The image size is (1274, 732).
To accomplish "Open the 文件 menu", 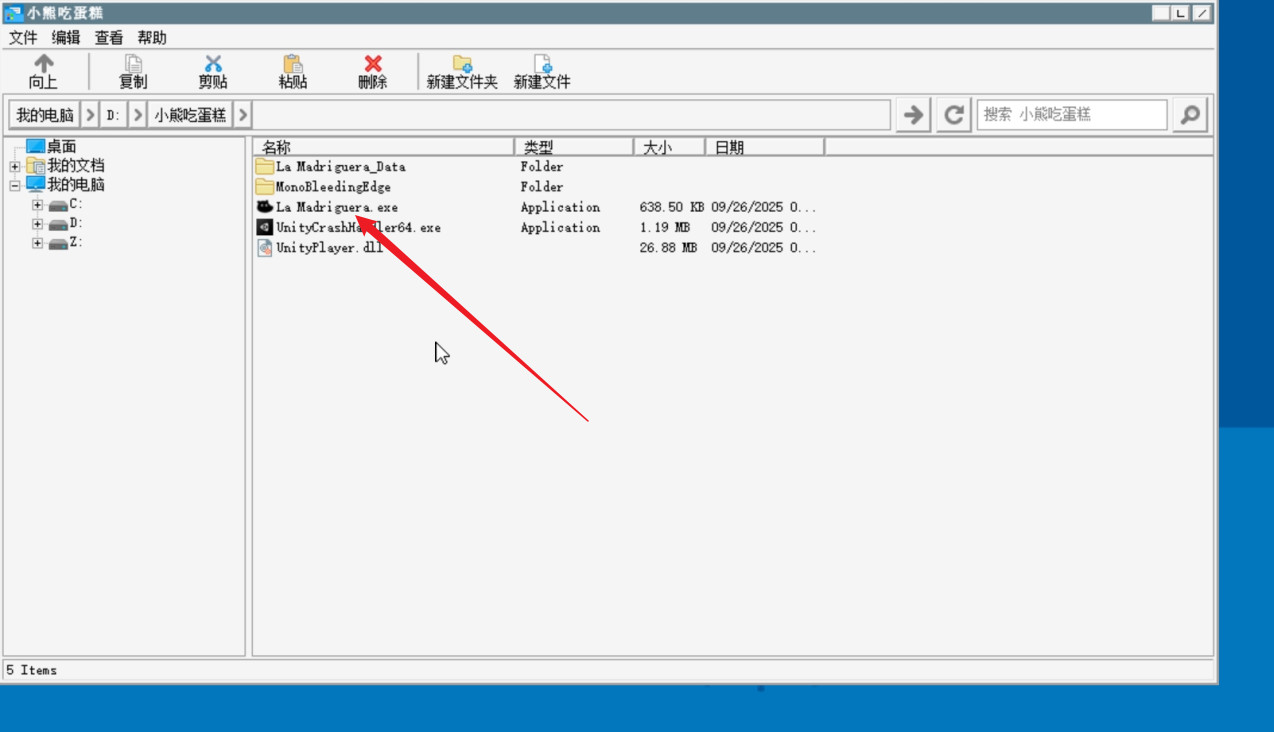I will 23,38.
